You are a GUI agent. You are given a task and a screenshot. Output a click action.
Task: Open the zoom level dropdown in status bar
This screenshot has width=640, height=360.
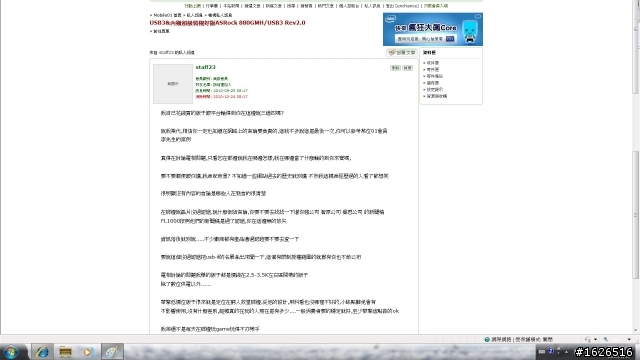[629, 339]
